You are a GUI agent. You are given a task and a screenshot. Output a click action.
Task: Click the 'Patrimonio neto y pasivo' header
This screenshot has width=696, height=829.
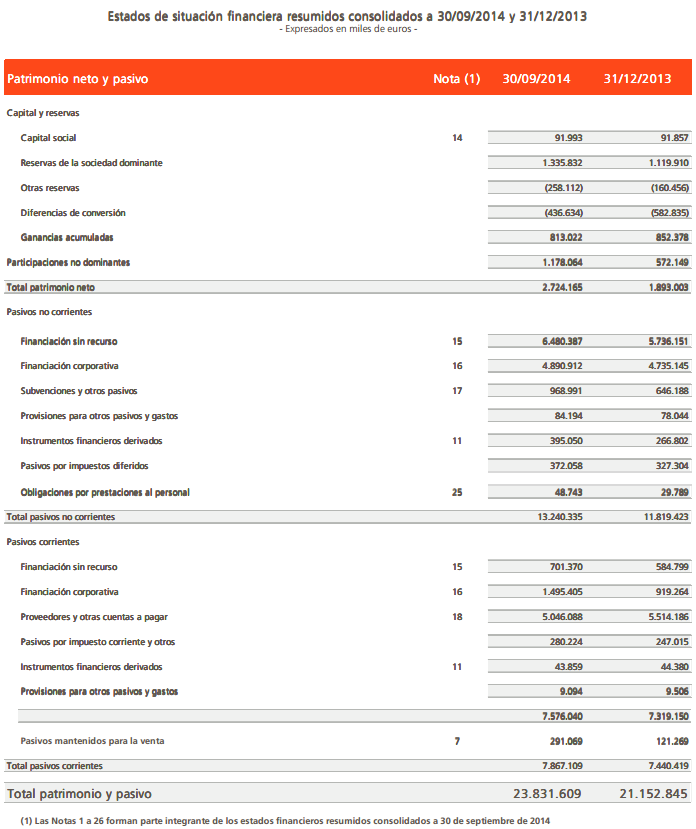pos(78,78)
